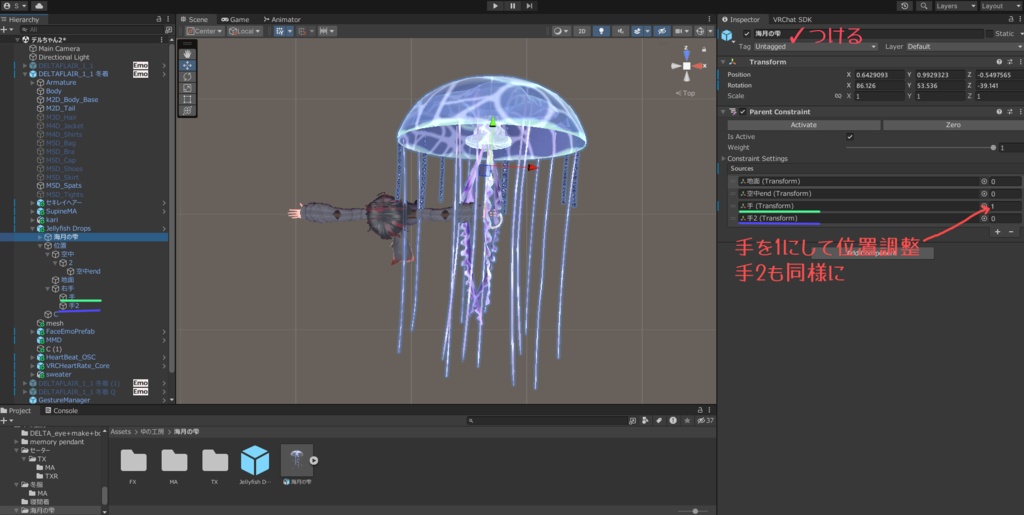Click the Play button in top toolbar

(495, 6)
